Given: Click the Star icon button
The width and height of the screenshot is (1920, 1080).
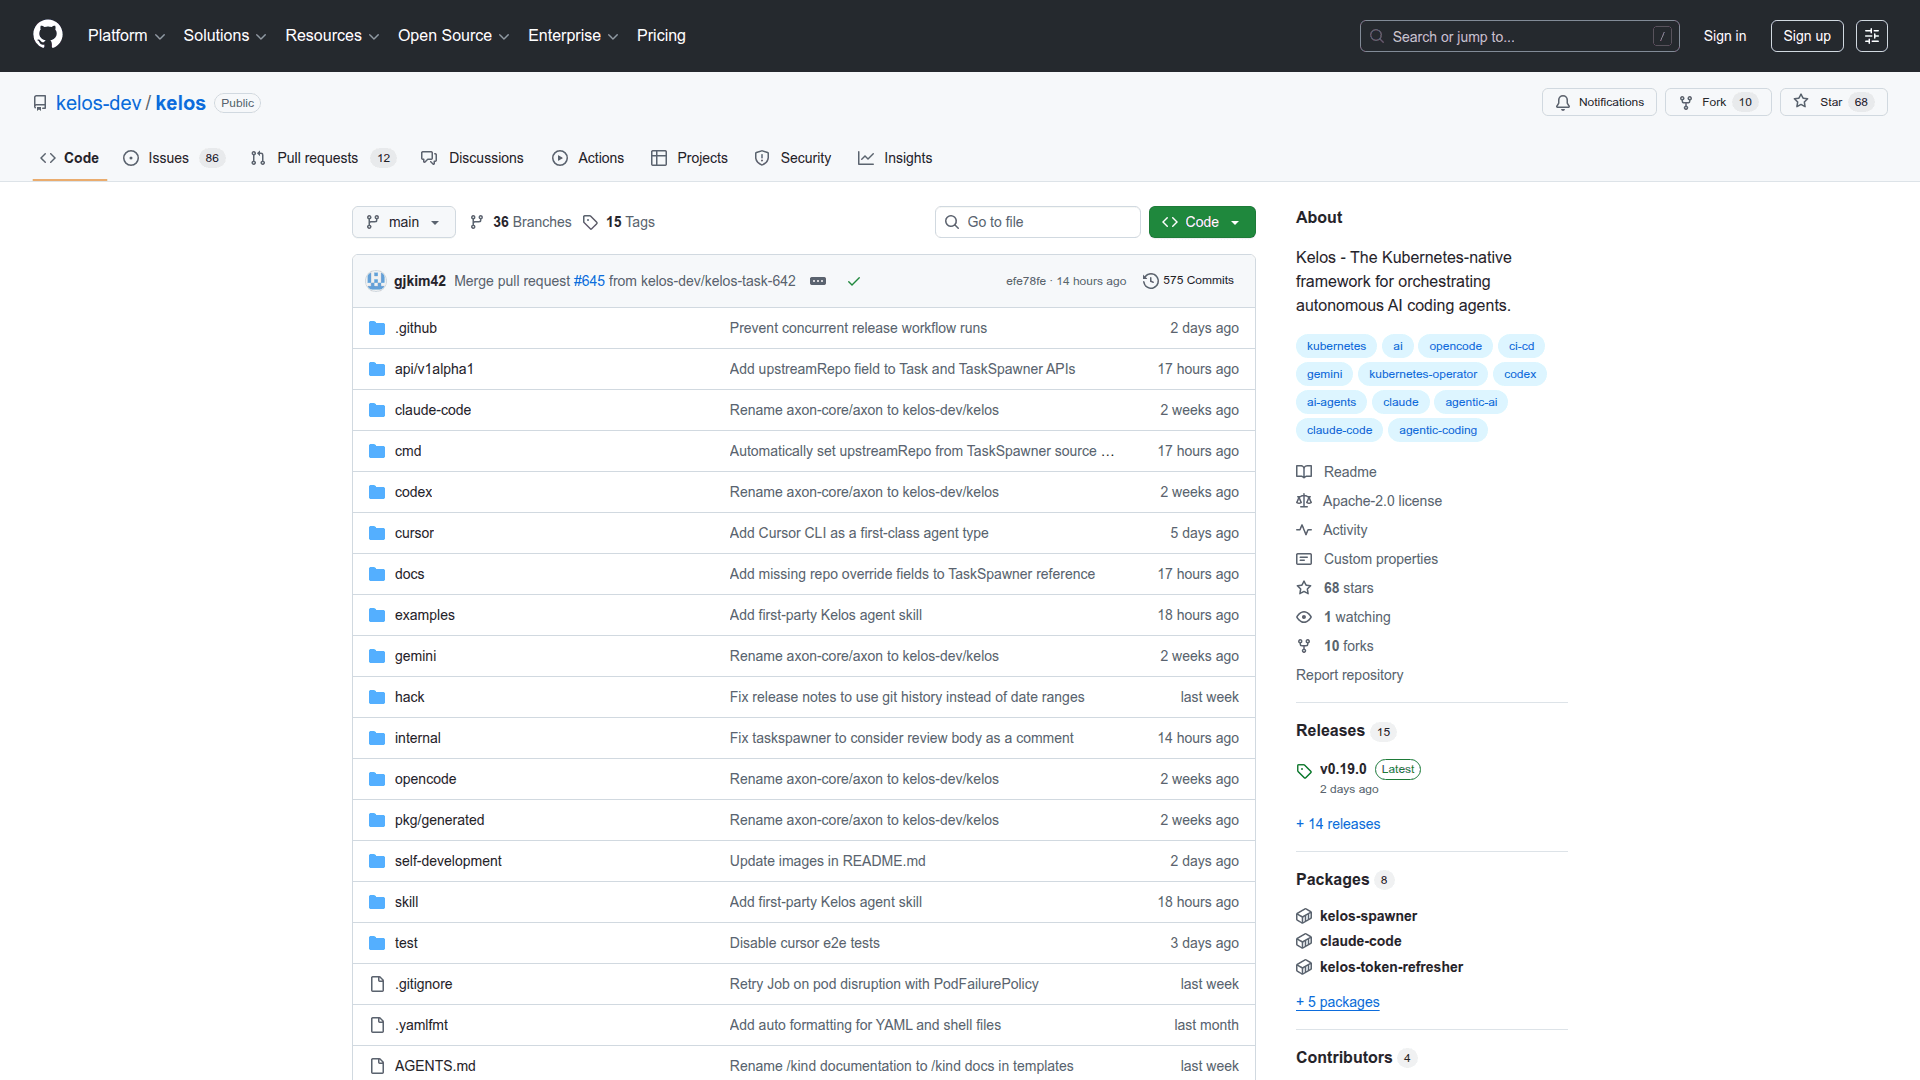Looking at the screenshot, I should tap(1801, 102).
